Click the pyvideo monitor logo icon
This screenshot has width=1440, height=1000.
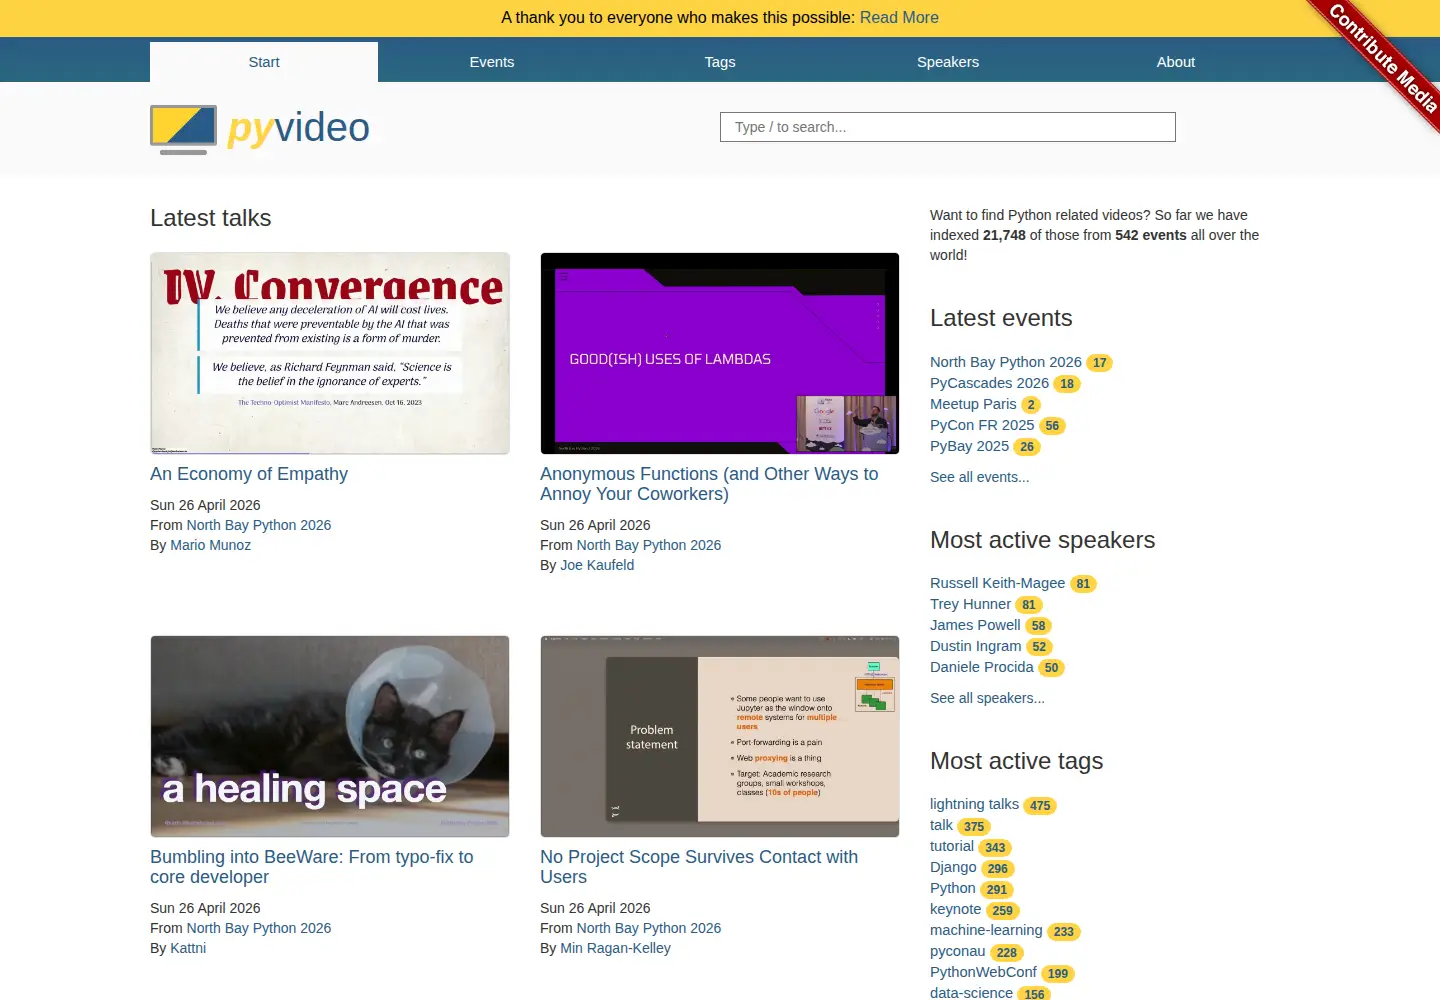tap(183, 130)
